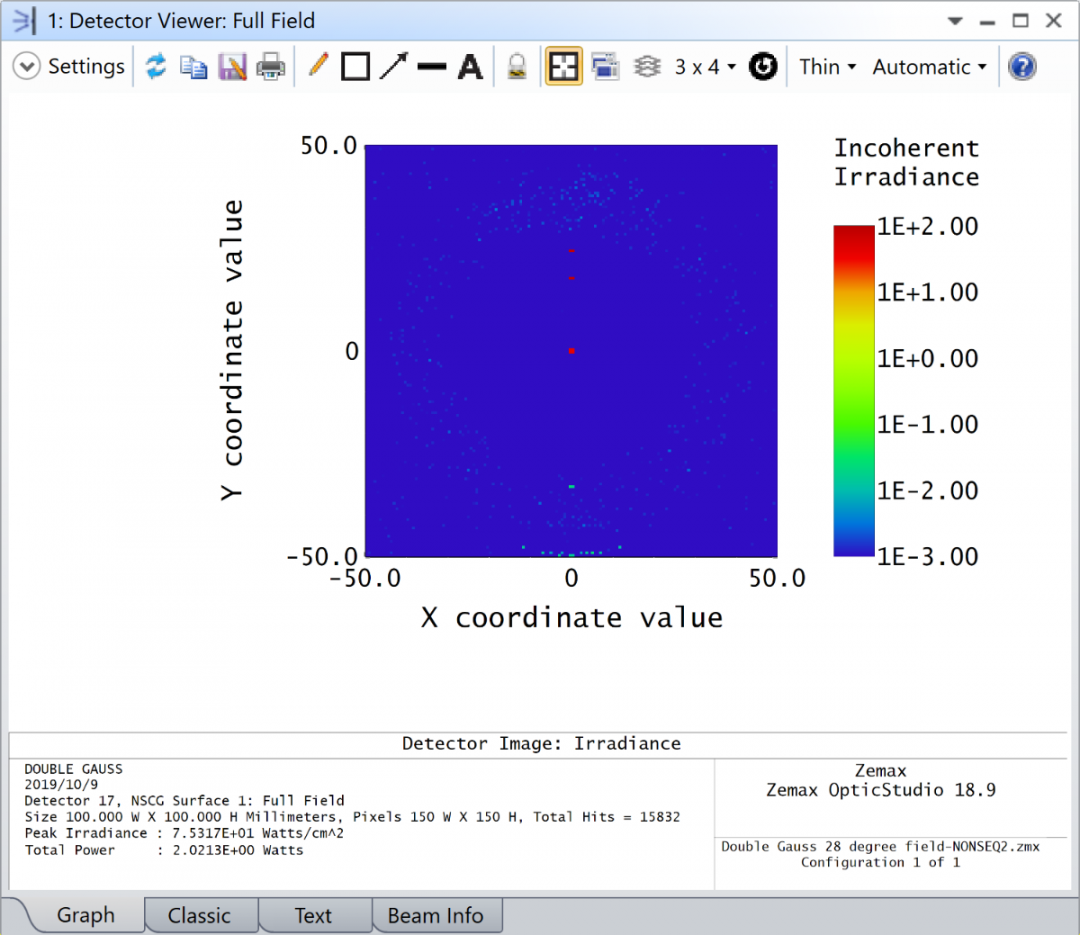1080x935 pixels.
Task: Click the 'Total Power' value line
Action: (x=164, y=850)
